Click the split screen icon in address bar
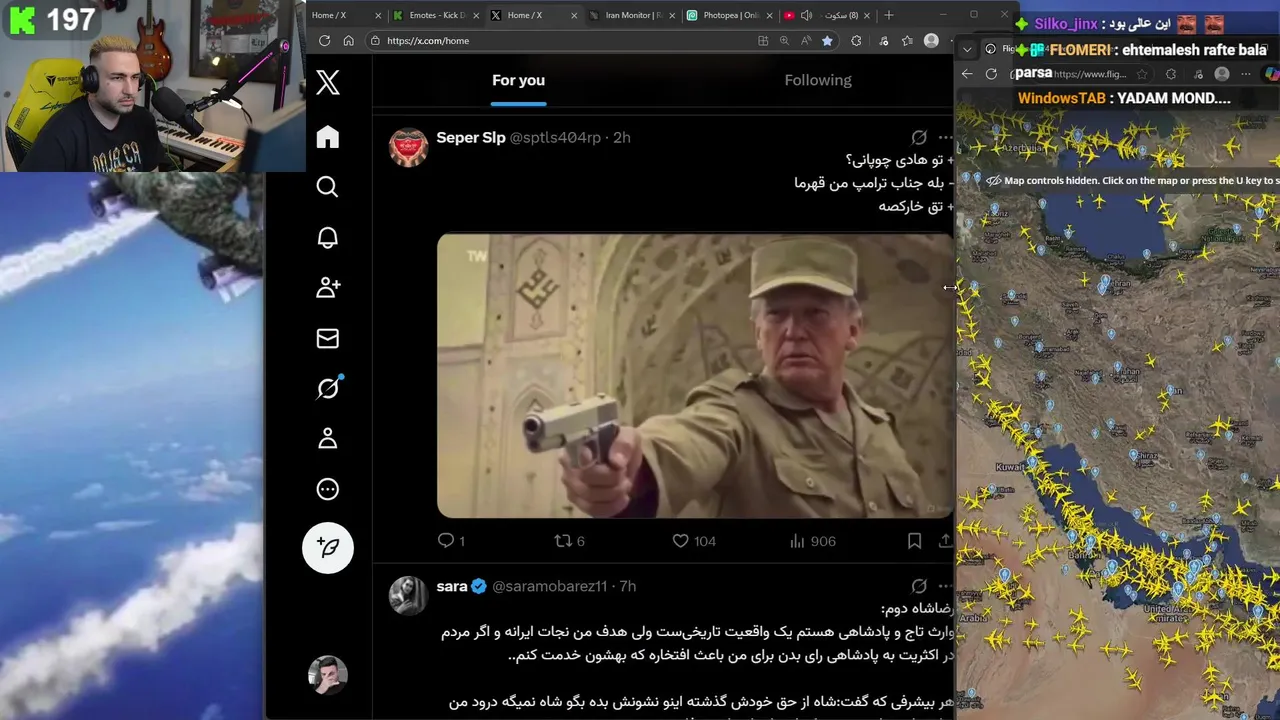This screenshot has height=720, width=1280. 763,41
